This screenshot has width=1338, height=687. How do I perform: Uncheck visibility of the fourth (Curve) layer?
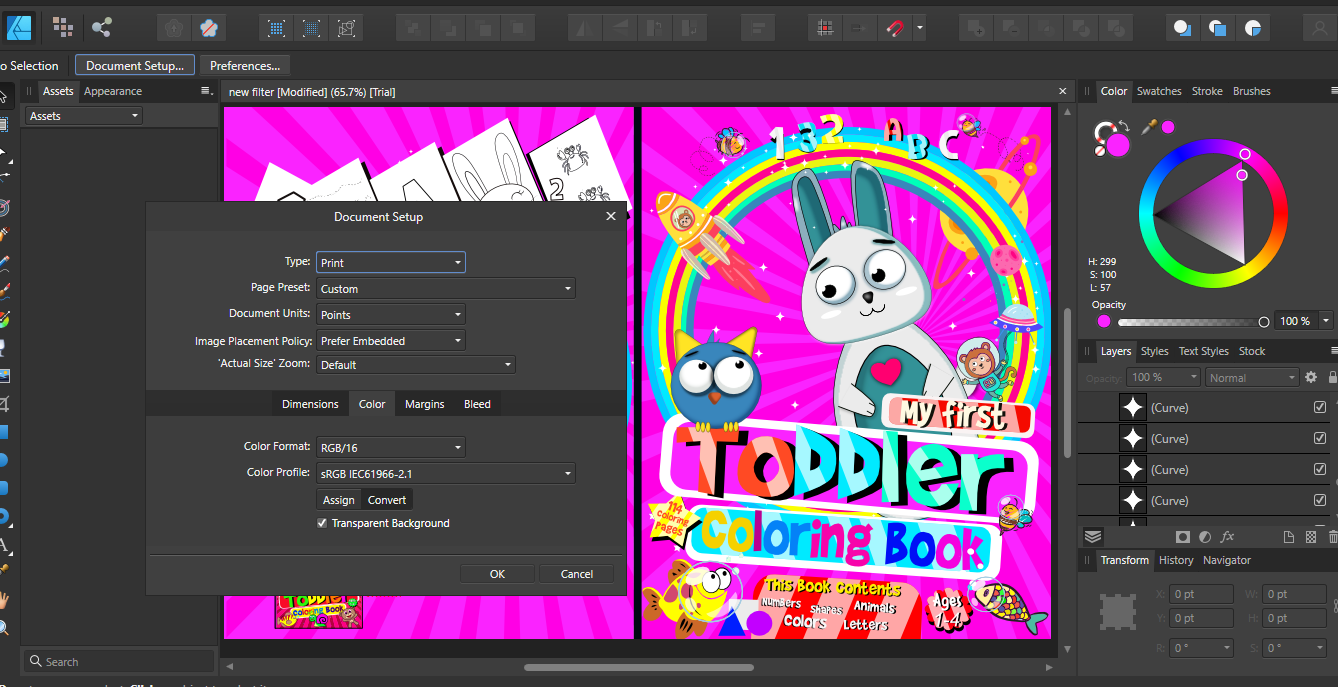pos(1320,500)
